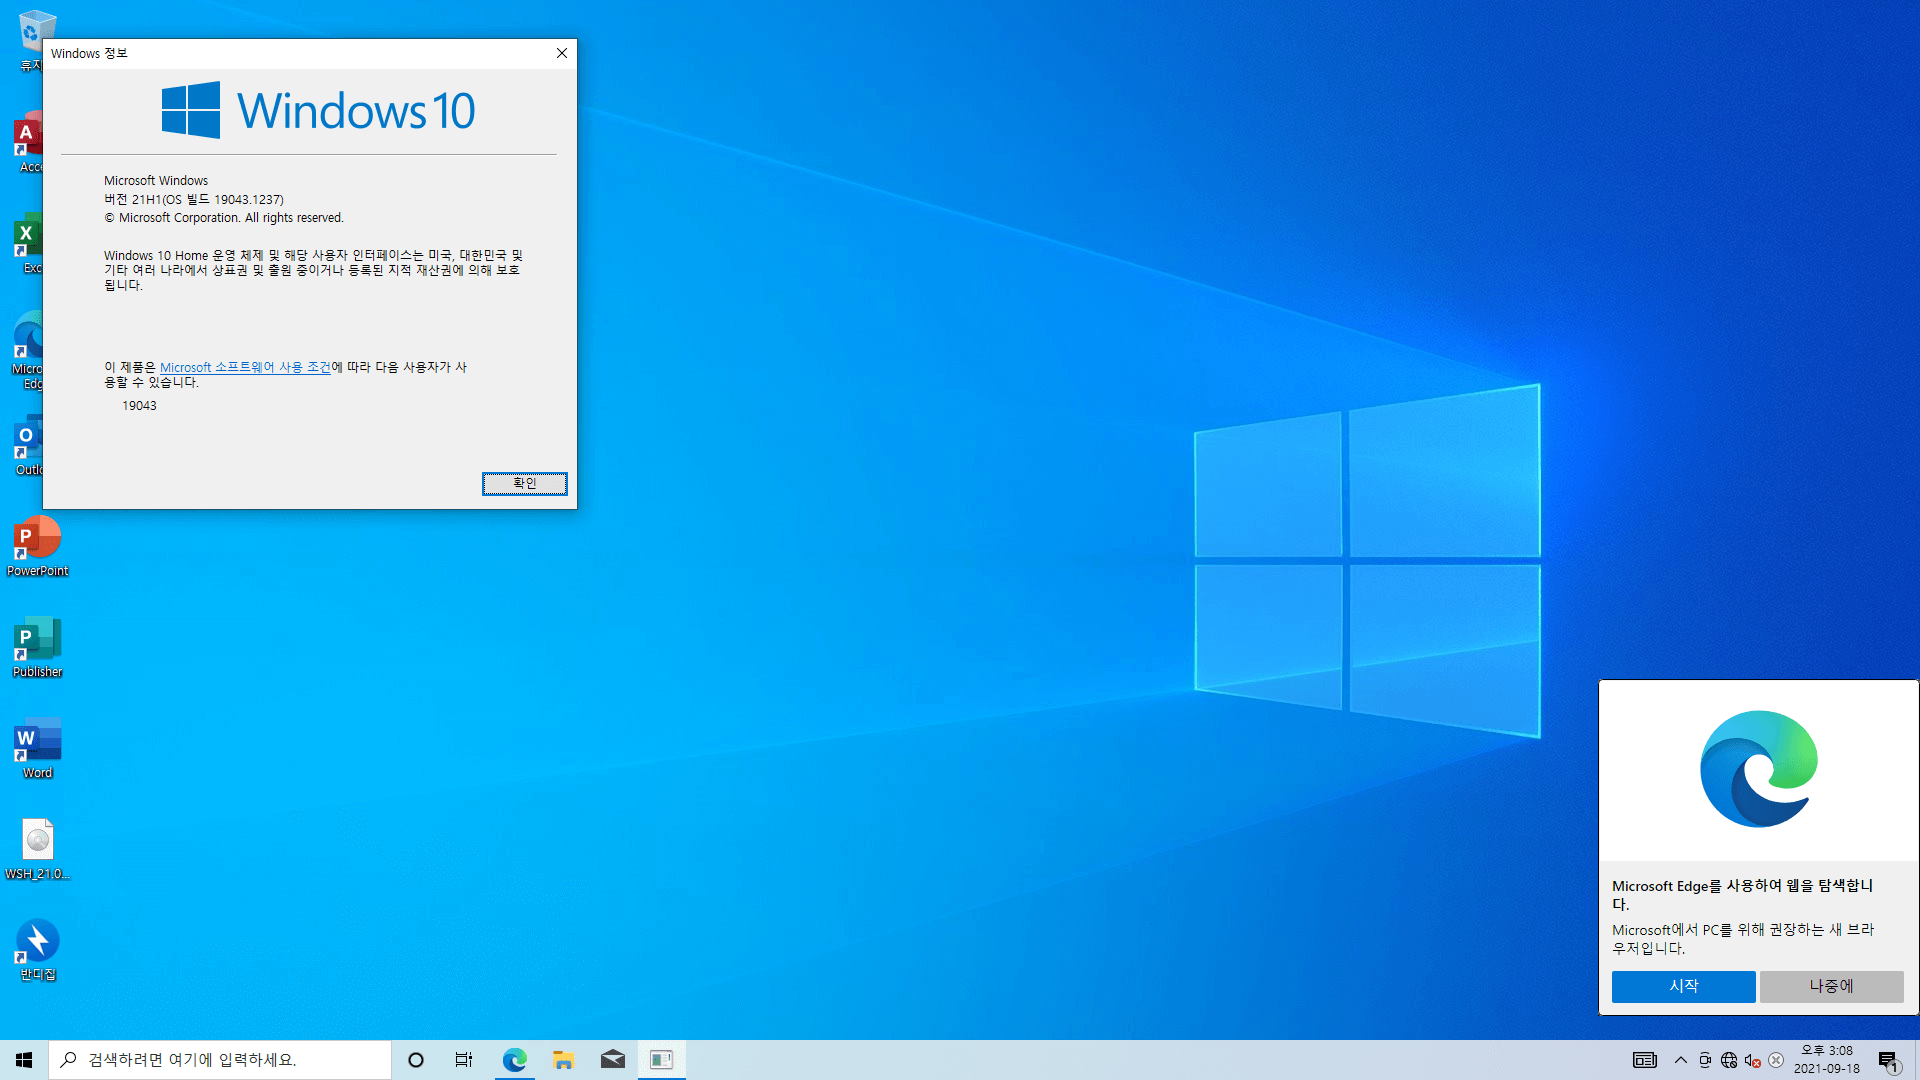Launch Microsoft Edge from the taskbar
1920x1080 pixels.
click(514, 1060)
